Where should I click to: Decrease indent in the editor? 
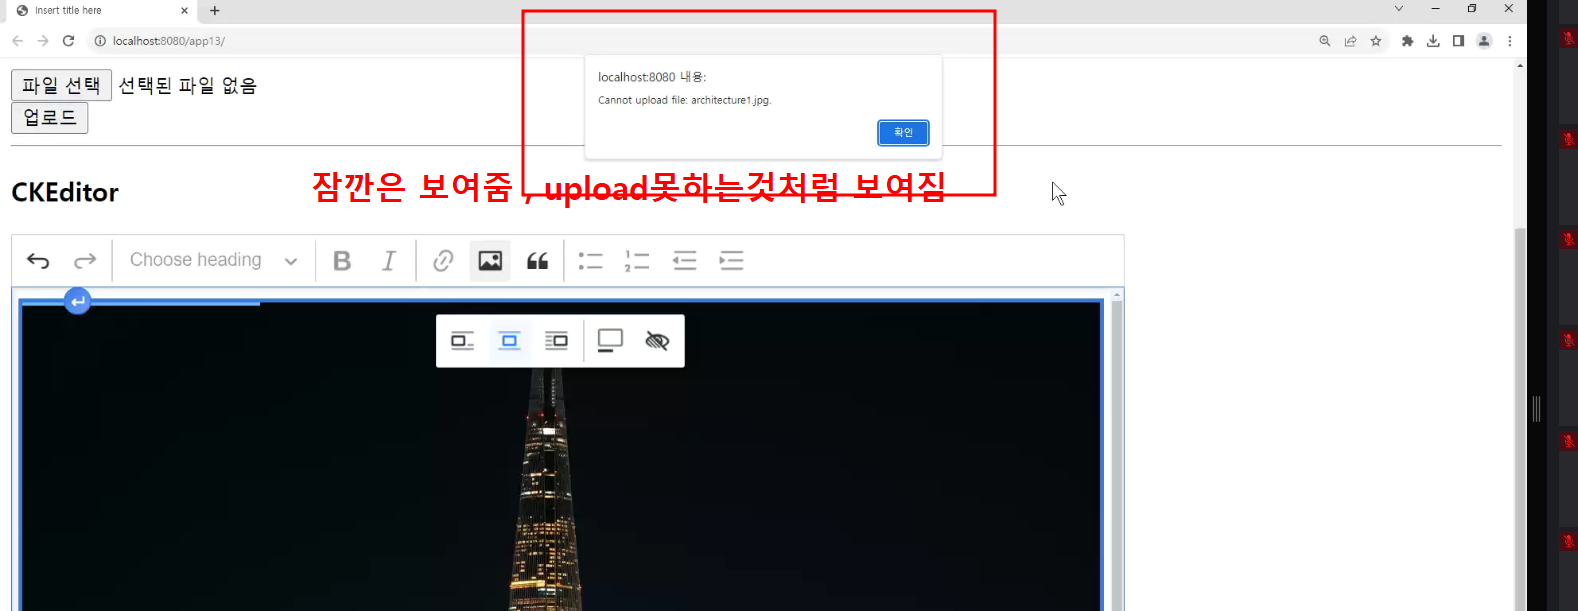(x=685, y=261)
